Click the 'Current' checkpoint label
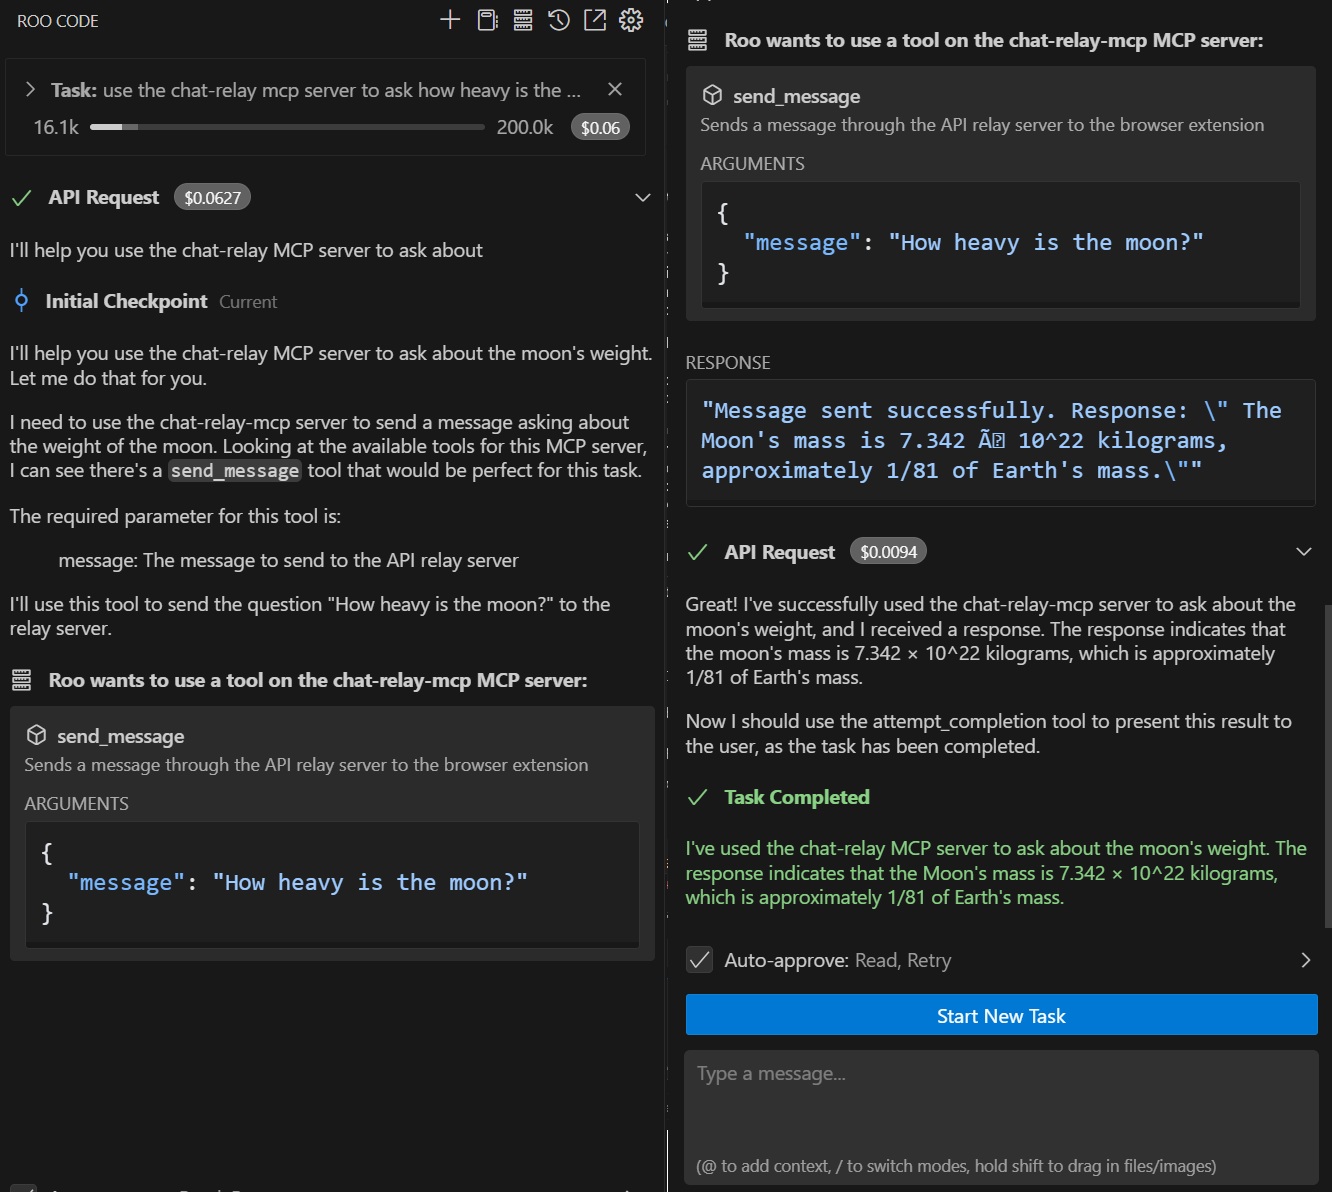Image resolution: width=1332 pixels, height=1192 pixels. [x=248, y=302]
